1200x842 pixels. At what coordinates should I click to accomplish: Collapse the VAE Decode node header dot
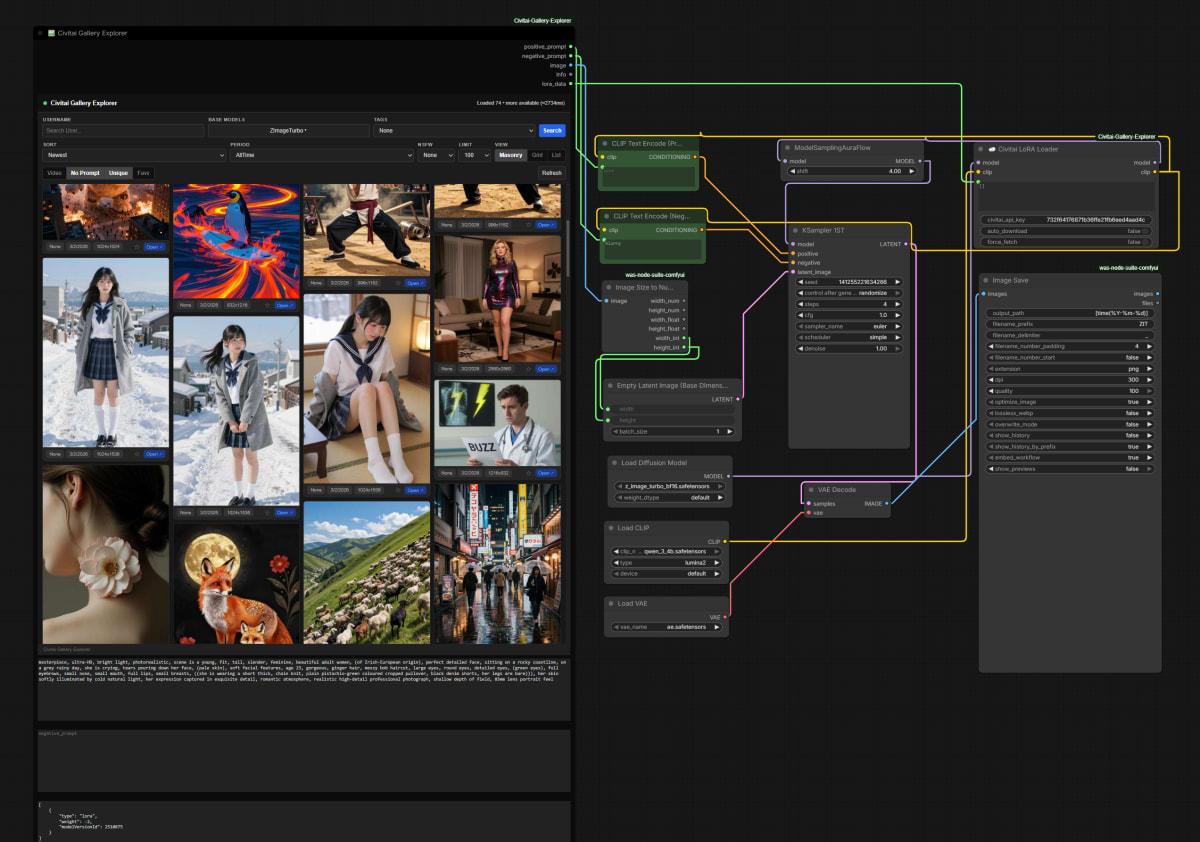pos(809,489)
